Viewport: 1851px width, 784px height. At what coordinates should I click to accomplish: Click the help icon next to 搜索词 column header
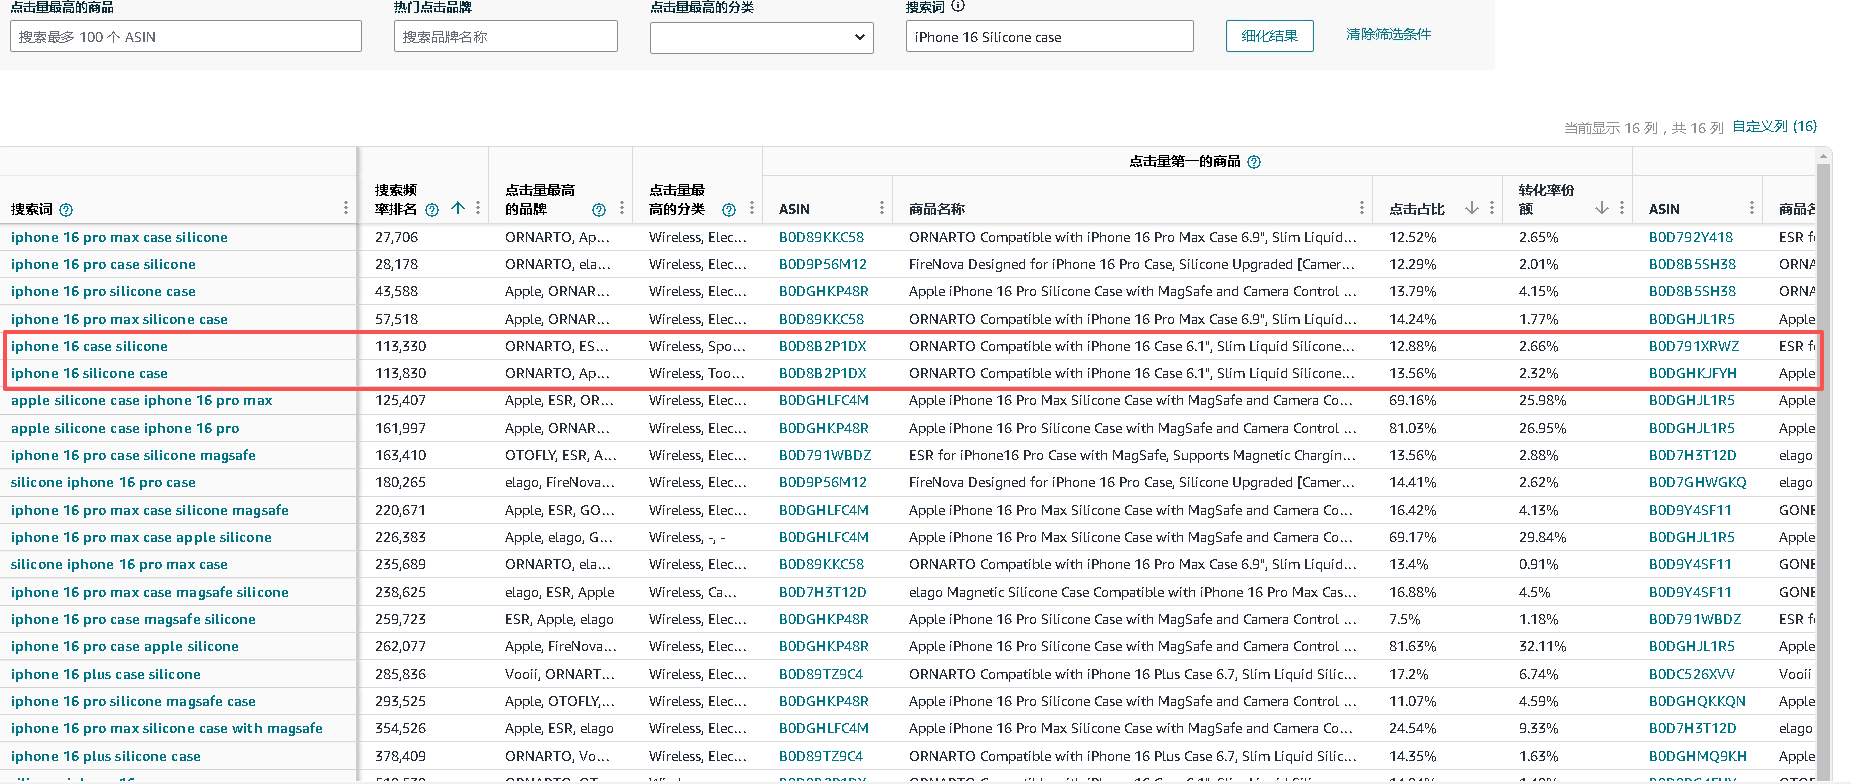pos(66,210)
